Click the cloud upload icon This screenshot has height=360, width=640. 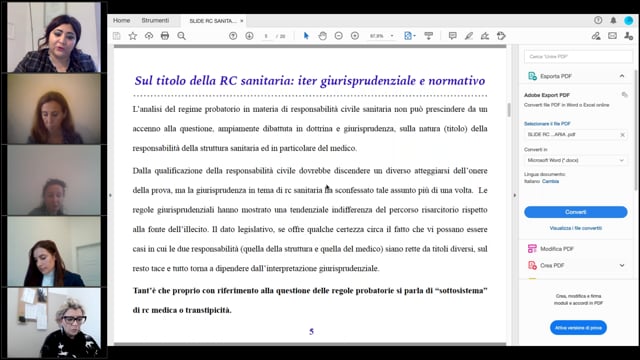click(149, 36)
